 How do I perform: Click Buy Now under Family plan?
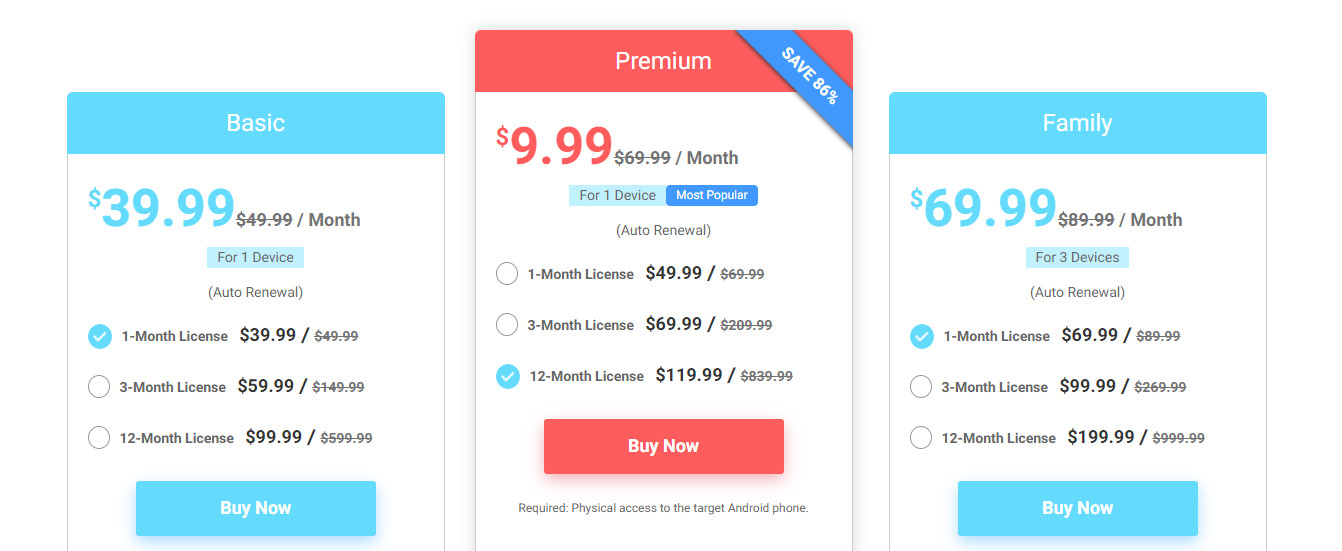(1078, 508)
